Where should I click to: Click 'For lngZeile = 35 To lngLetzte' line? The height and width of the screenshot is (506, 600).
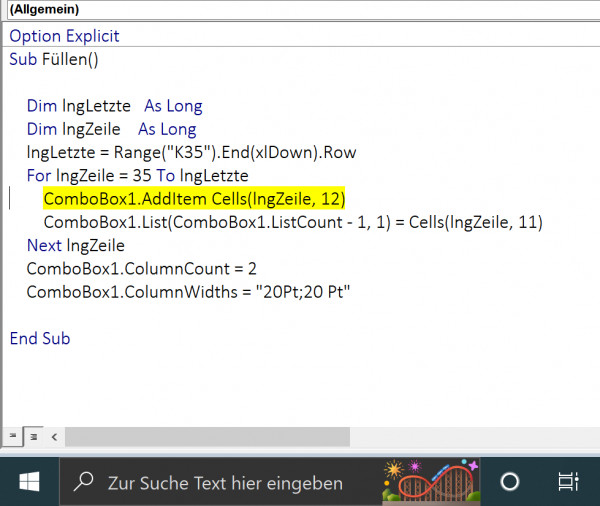click(x=137, y=176)
